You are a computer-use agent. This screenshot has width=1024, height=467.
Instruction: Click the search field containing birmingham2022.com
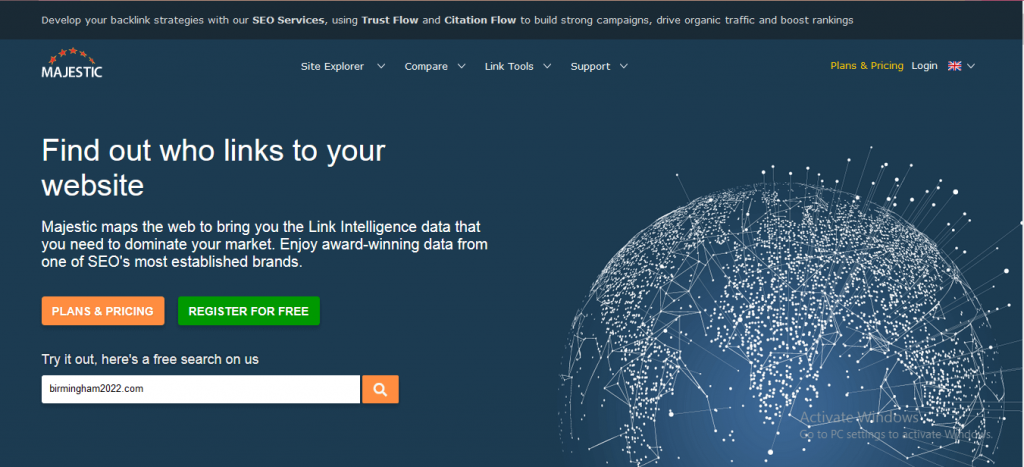(200, 389)
